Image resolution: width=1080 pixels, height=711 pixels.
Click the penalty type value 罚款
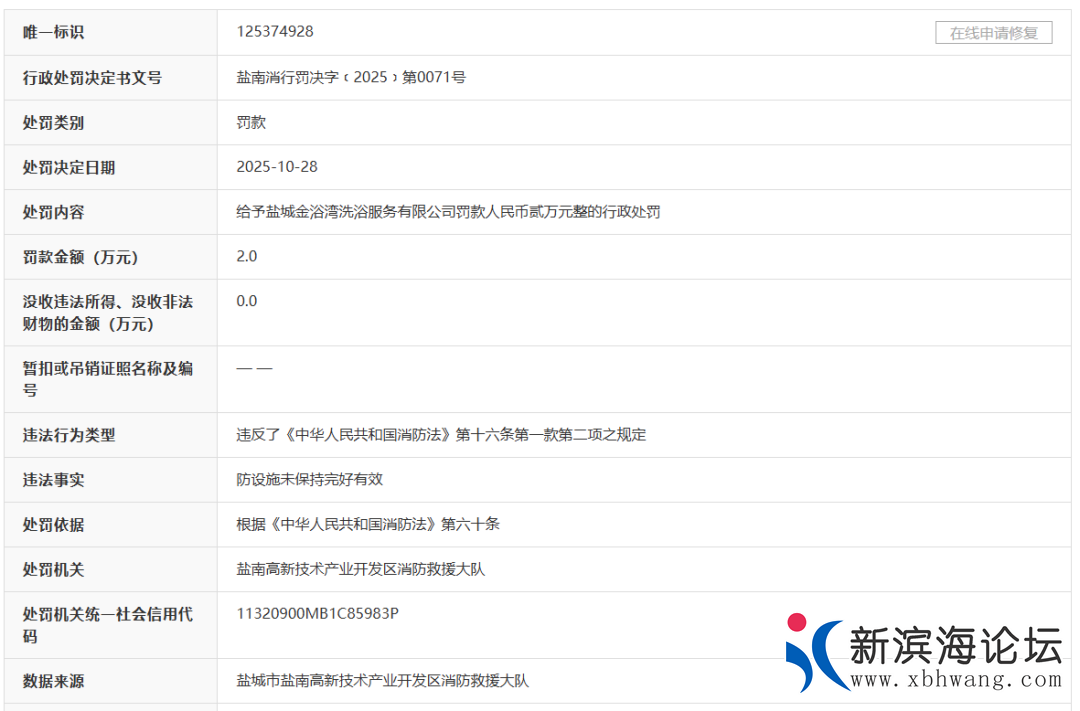coord(251,122)
